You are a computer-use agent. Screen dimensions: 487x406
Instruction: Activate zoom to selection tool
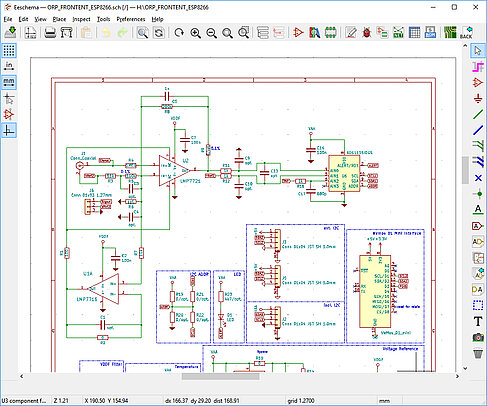click(244, 33)
